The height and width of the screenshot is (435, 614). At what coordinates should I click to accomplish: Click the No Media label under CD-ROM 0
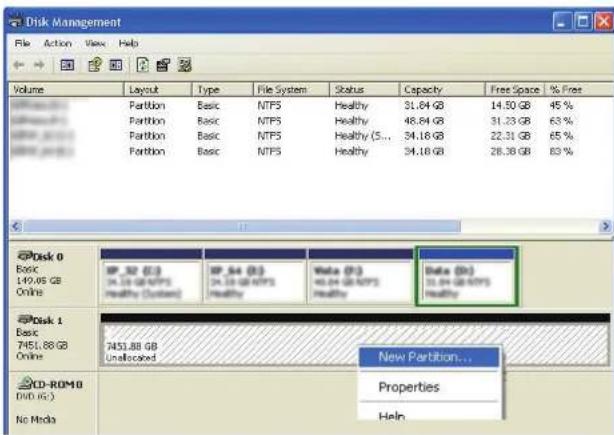pos(36,420)
